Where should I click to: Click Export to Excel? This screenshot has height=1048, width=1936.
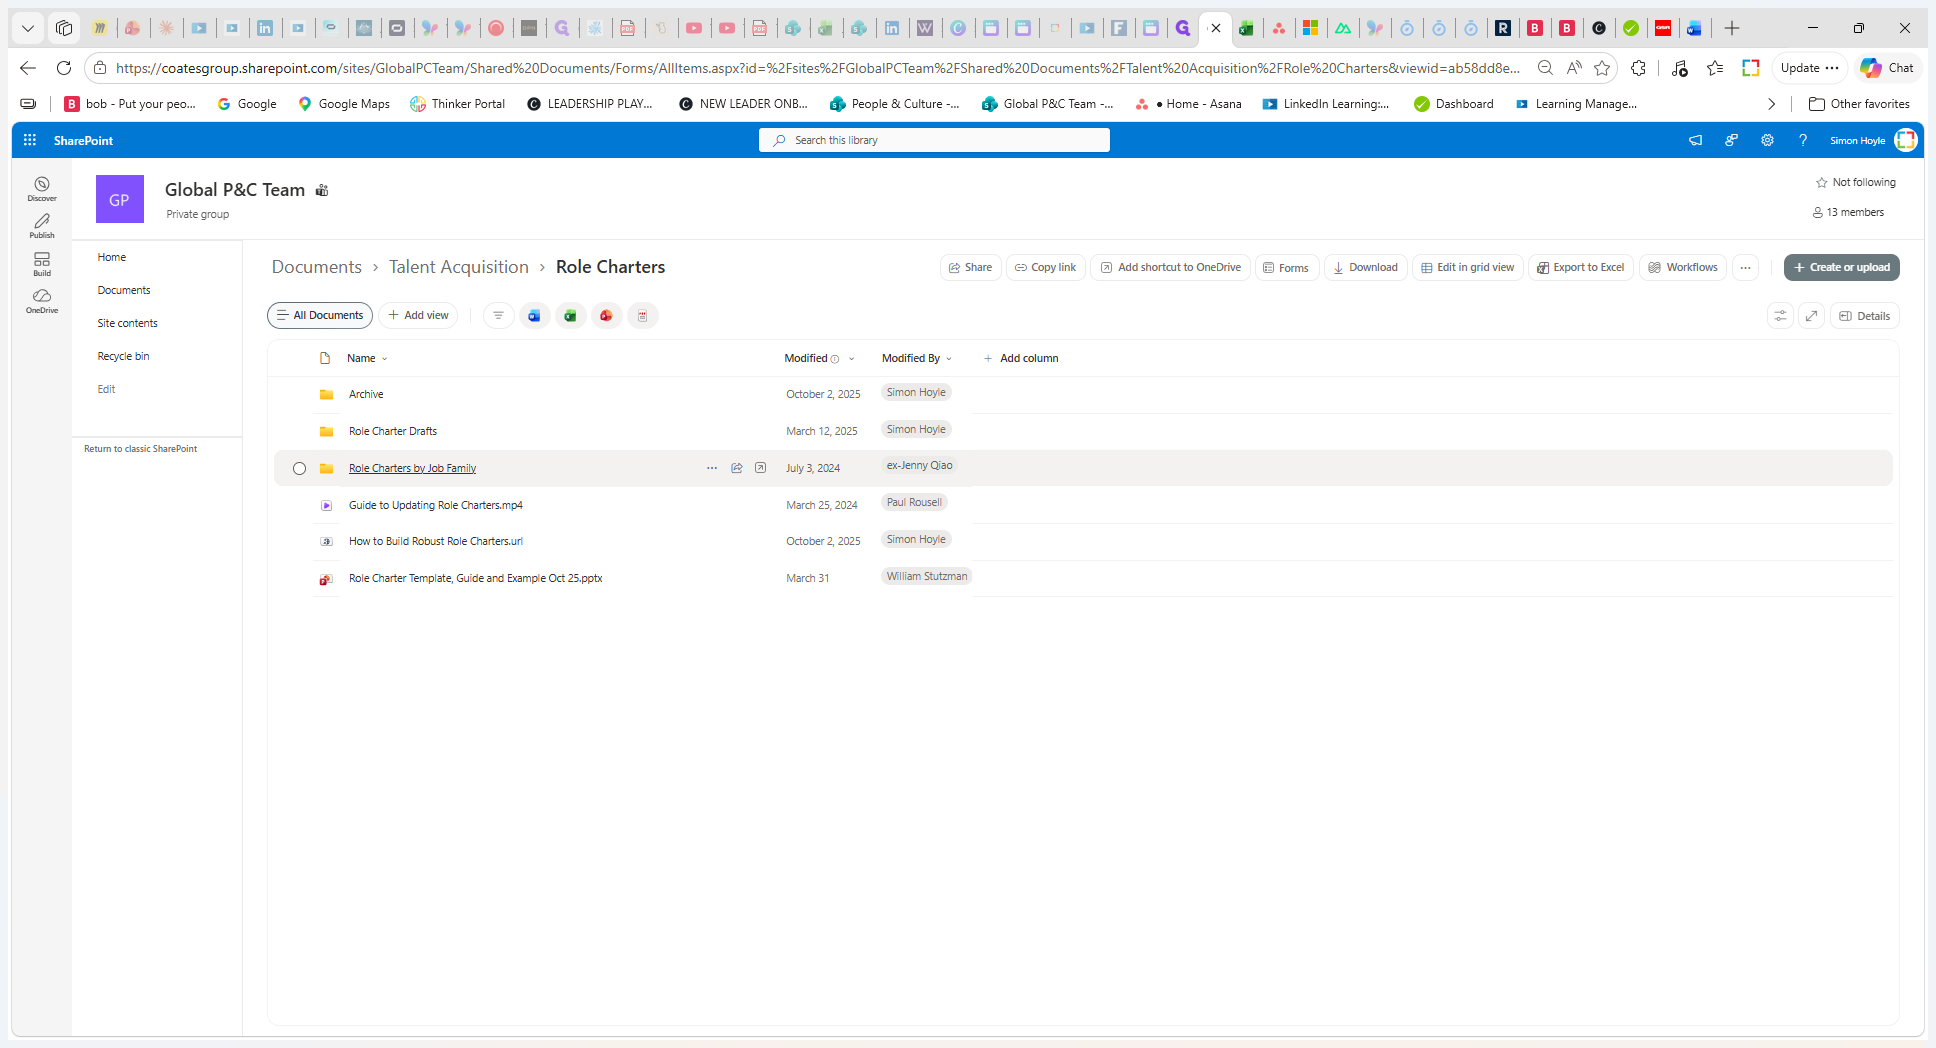tap(1581, 267)
